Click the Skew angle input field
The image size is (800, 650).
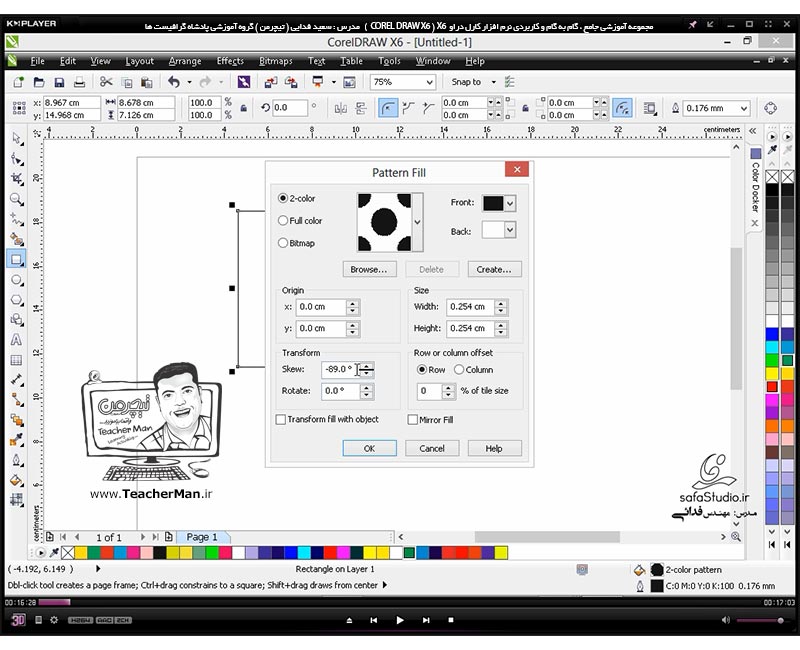340,369
